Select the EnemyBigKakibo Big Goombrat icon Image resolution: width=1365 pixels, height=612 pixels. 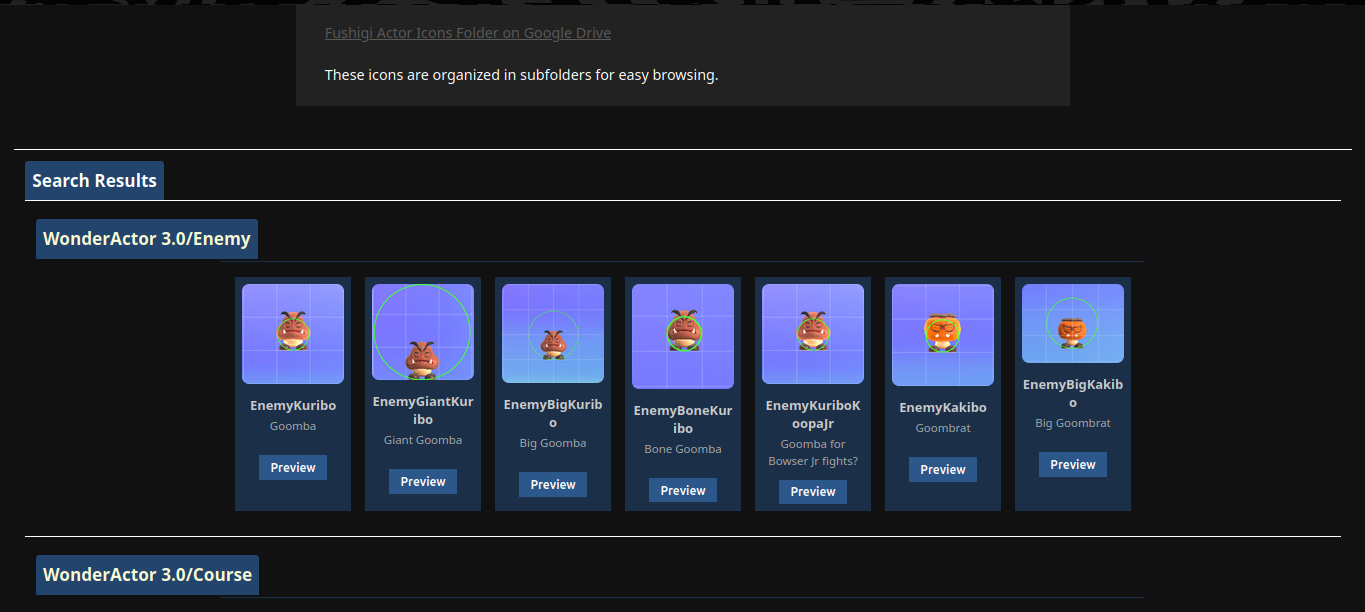1073,323
